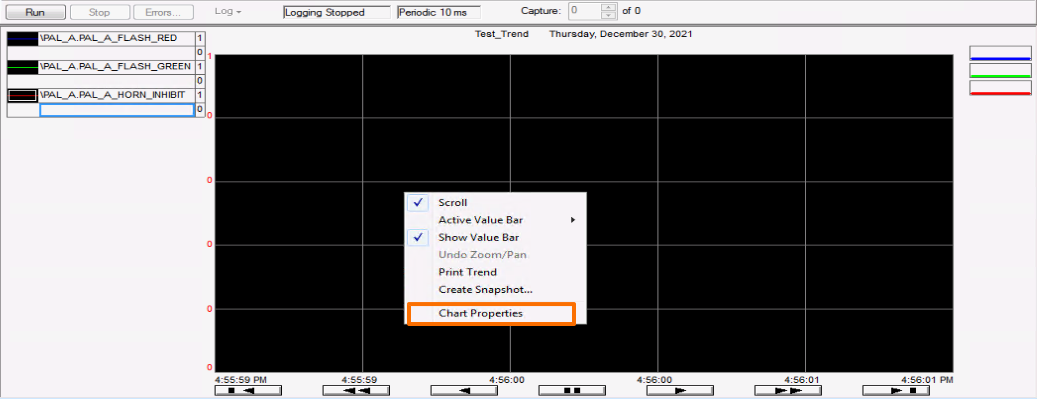The image size is (1037, 399).
Task: Click the green pen color swatch for FLASH_GREEN
Action: tap(22, 67)
